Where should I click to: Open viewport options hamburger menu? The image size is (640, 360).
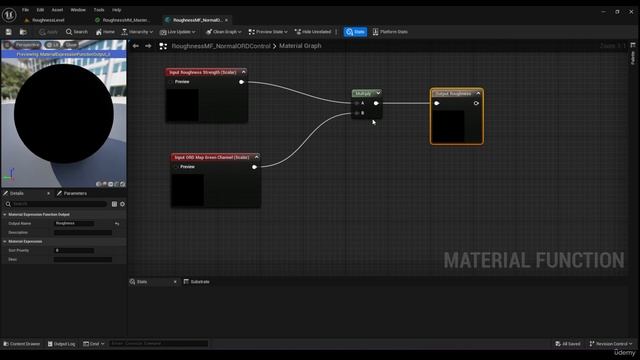click(x=7, y=45)
